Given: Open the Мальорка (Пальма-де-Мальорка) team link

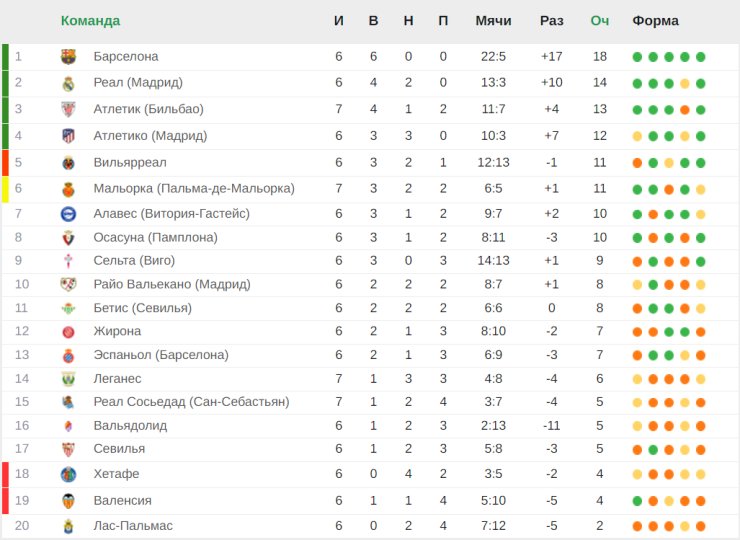Looking at the screenshot, I should tap(194, 188).
